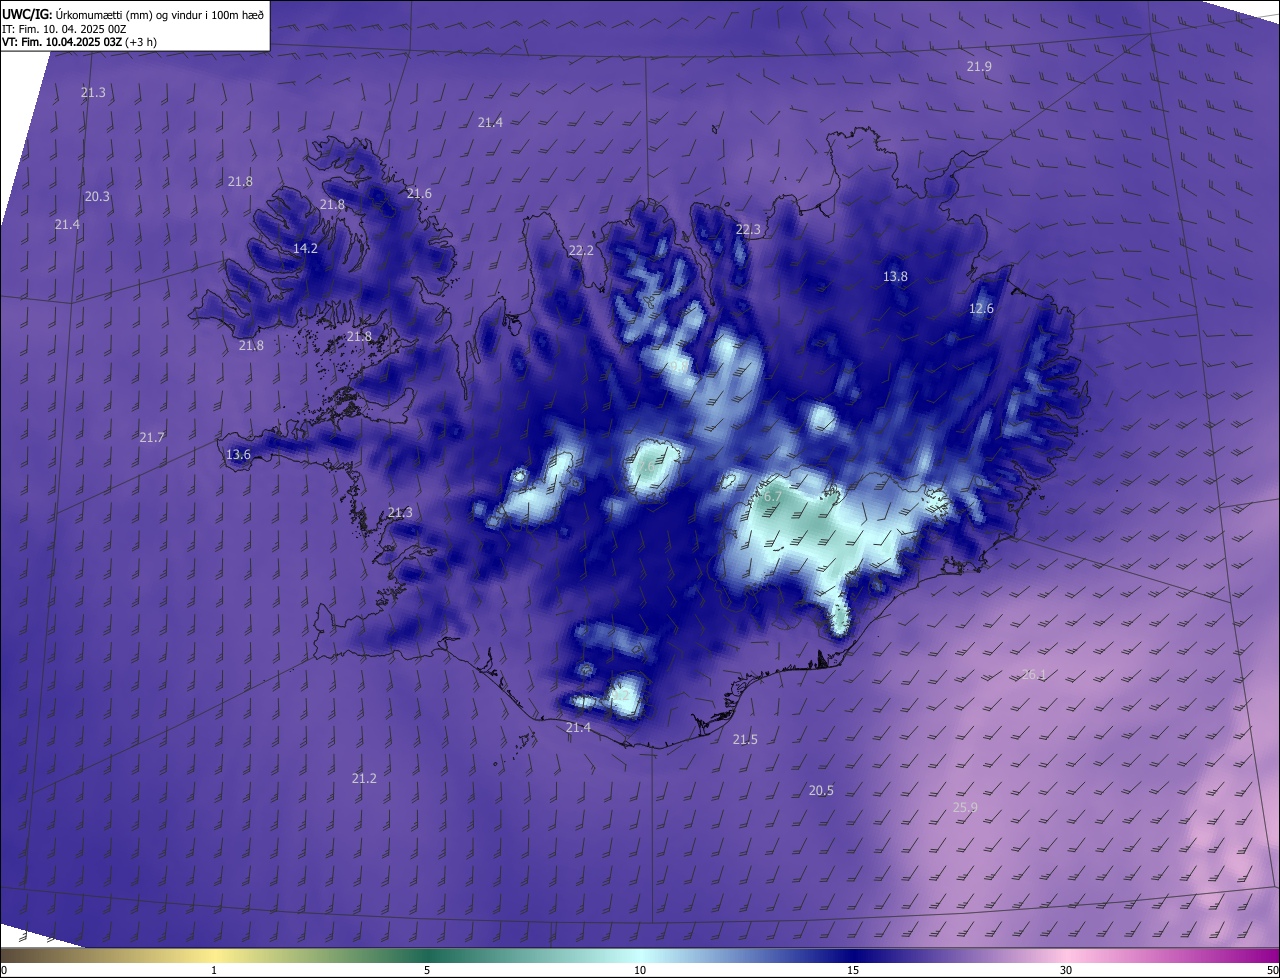
Task: Click the 15 tick label on the color scale
Action: (853, 970)
